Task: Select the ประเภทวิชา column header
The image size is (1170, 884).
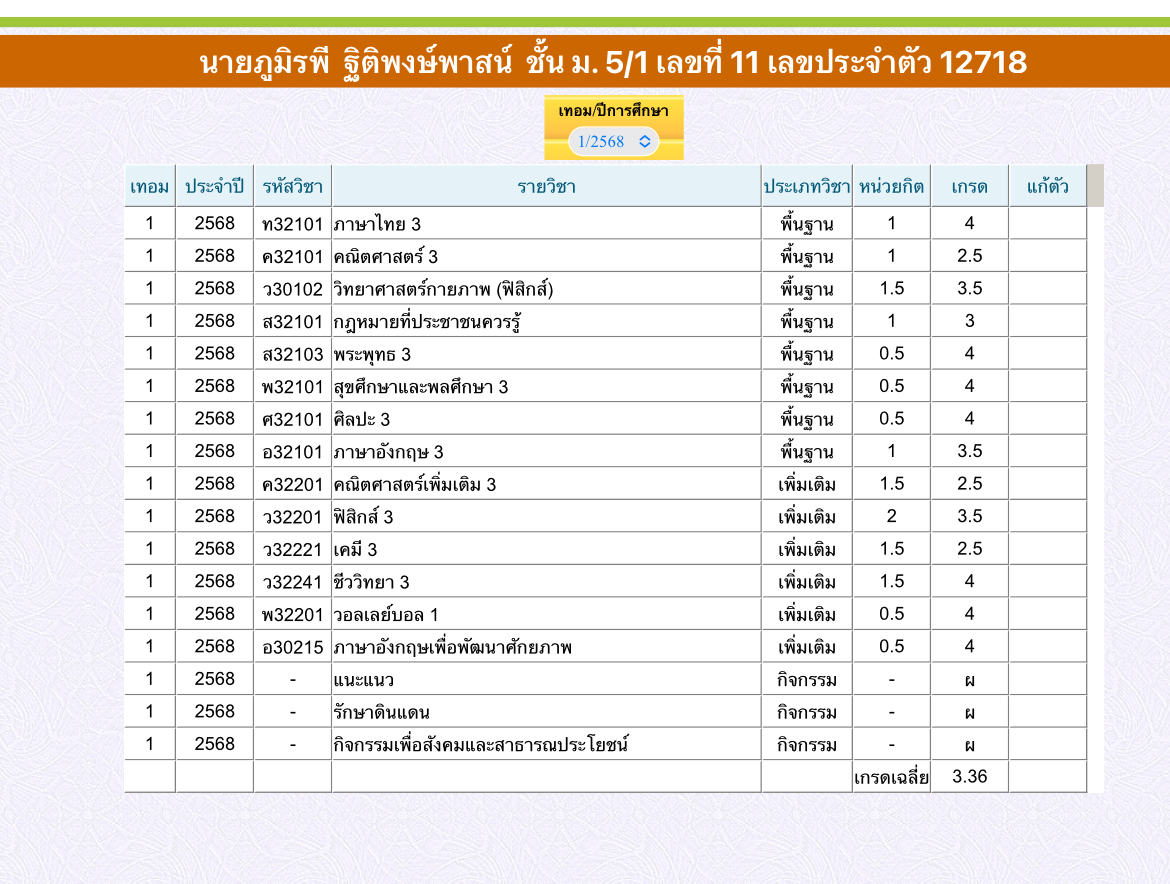Action: tap(806, 187)
